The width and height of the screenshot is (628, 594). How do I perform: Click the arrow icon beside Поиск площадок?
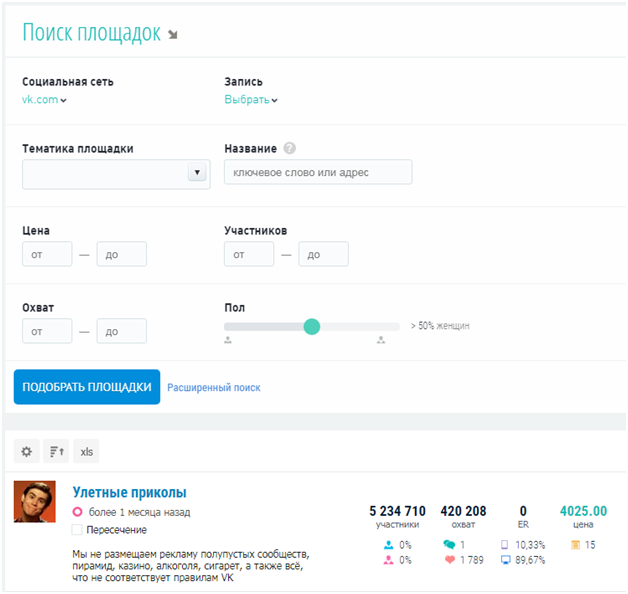(x=173, y=35)
